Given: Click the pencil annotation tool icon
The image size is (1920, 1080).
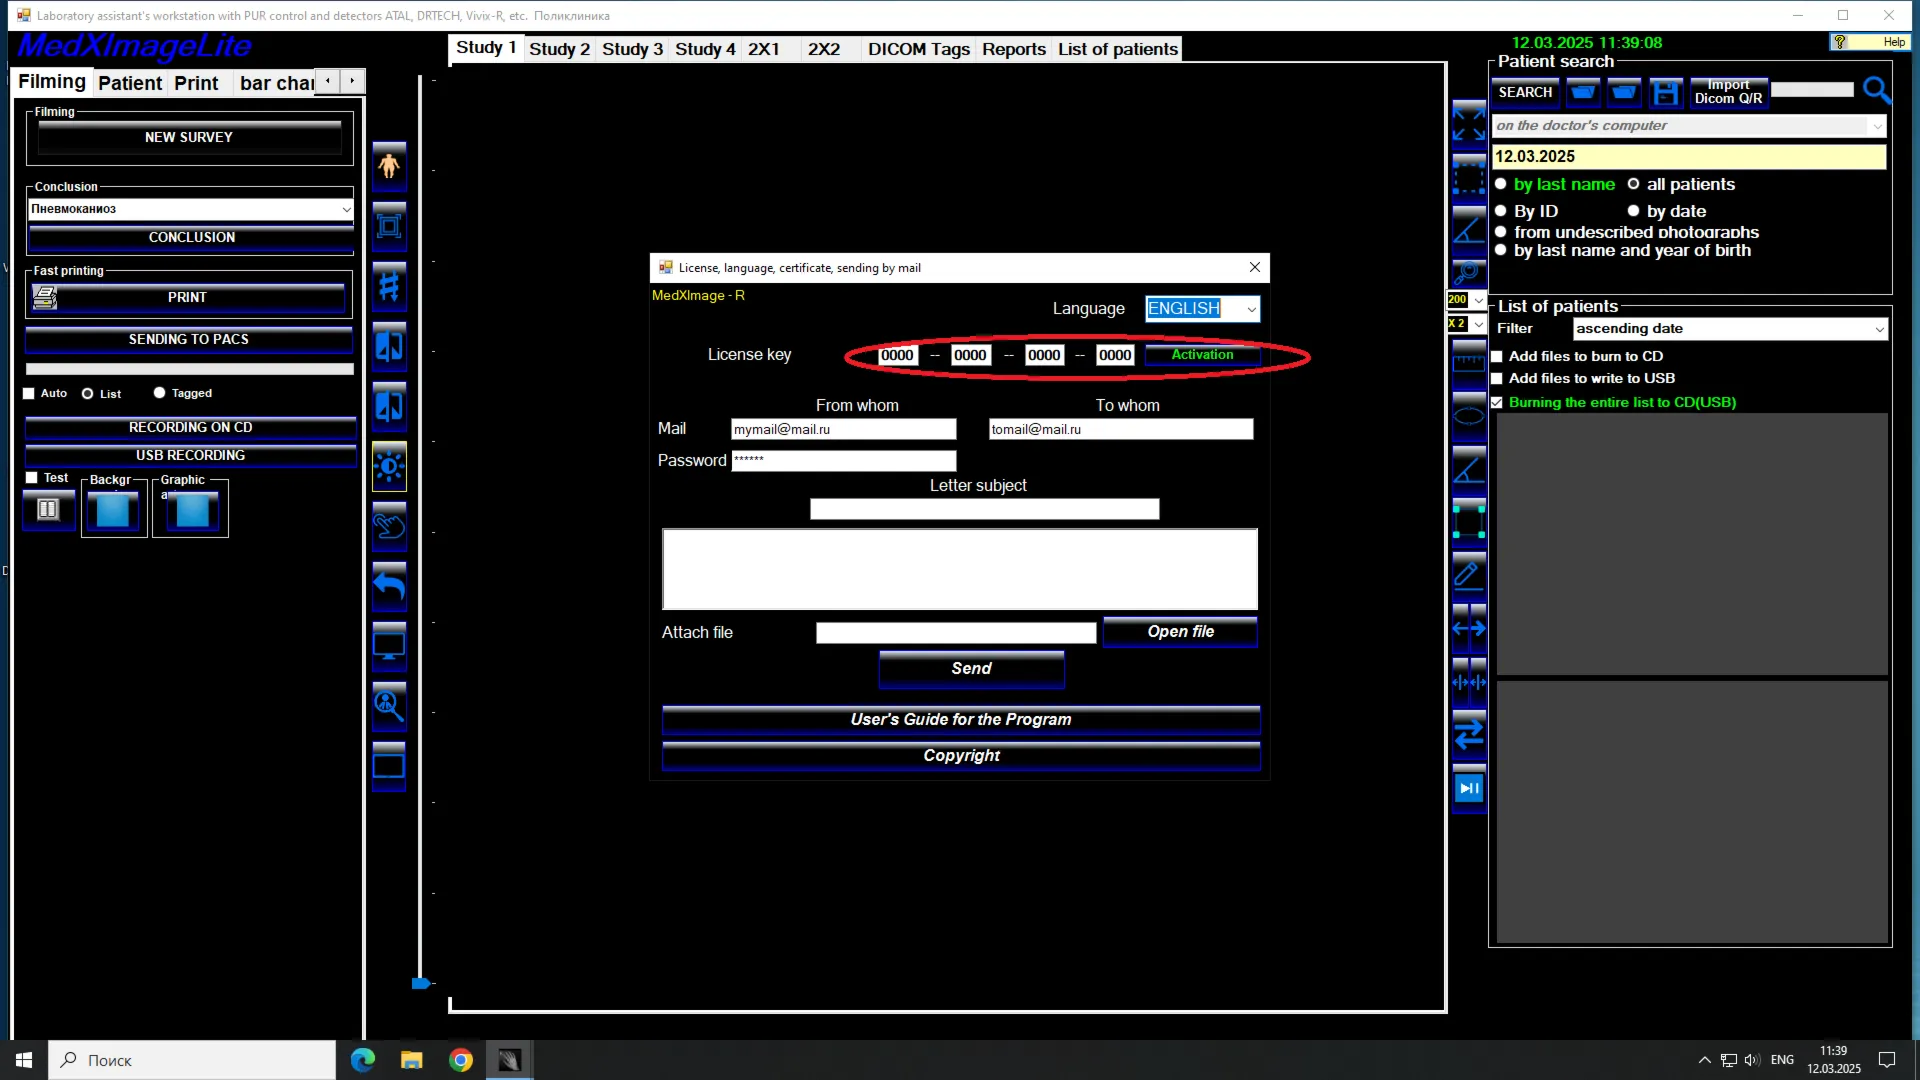Looking at the screenshot, I should point(1468,573).
